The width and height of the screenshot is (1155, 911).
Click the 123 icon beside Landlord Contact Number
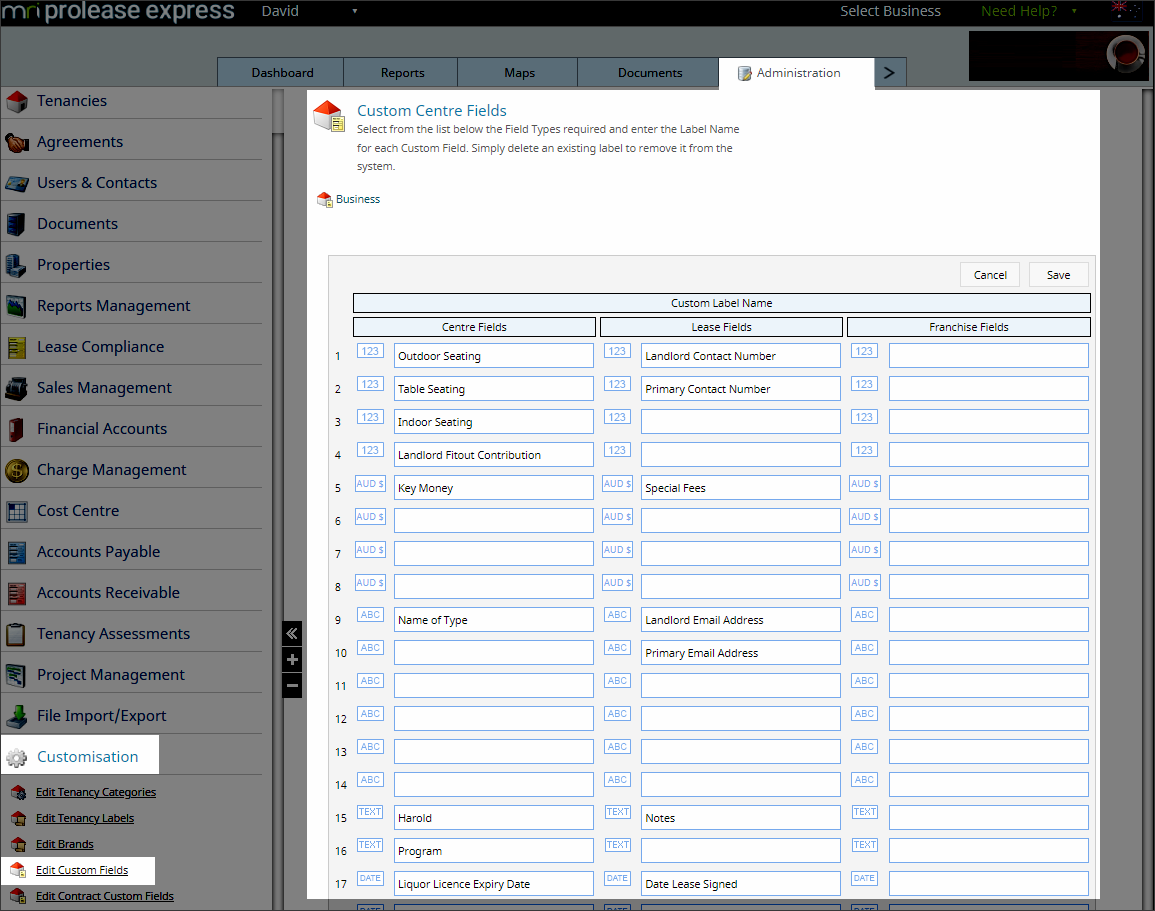617,351
